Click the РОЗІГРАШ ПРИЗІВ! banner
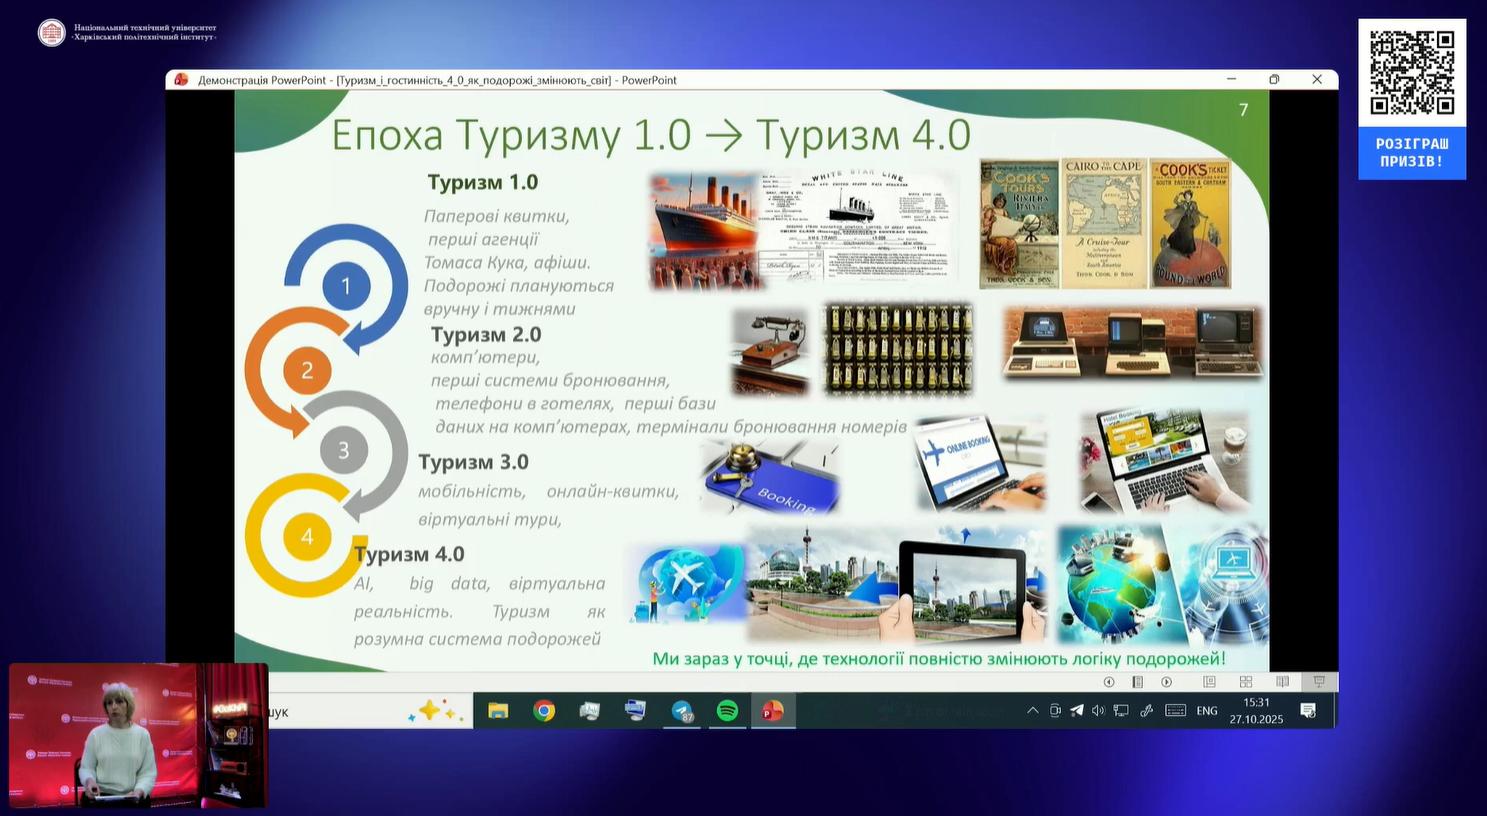Image resolution: width=1487 pixels, height=816 pixels. pyautogui.click(x=1412, y=153)
